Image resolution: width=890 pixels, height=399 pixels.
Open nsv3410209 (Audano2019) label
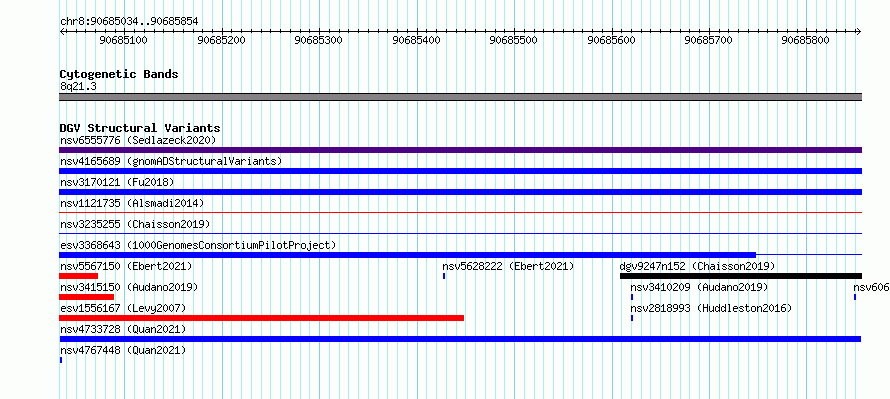coord(699,287)
